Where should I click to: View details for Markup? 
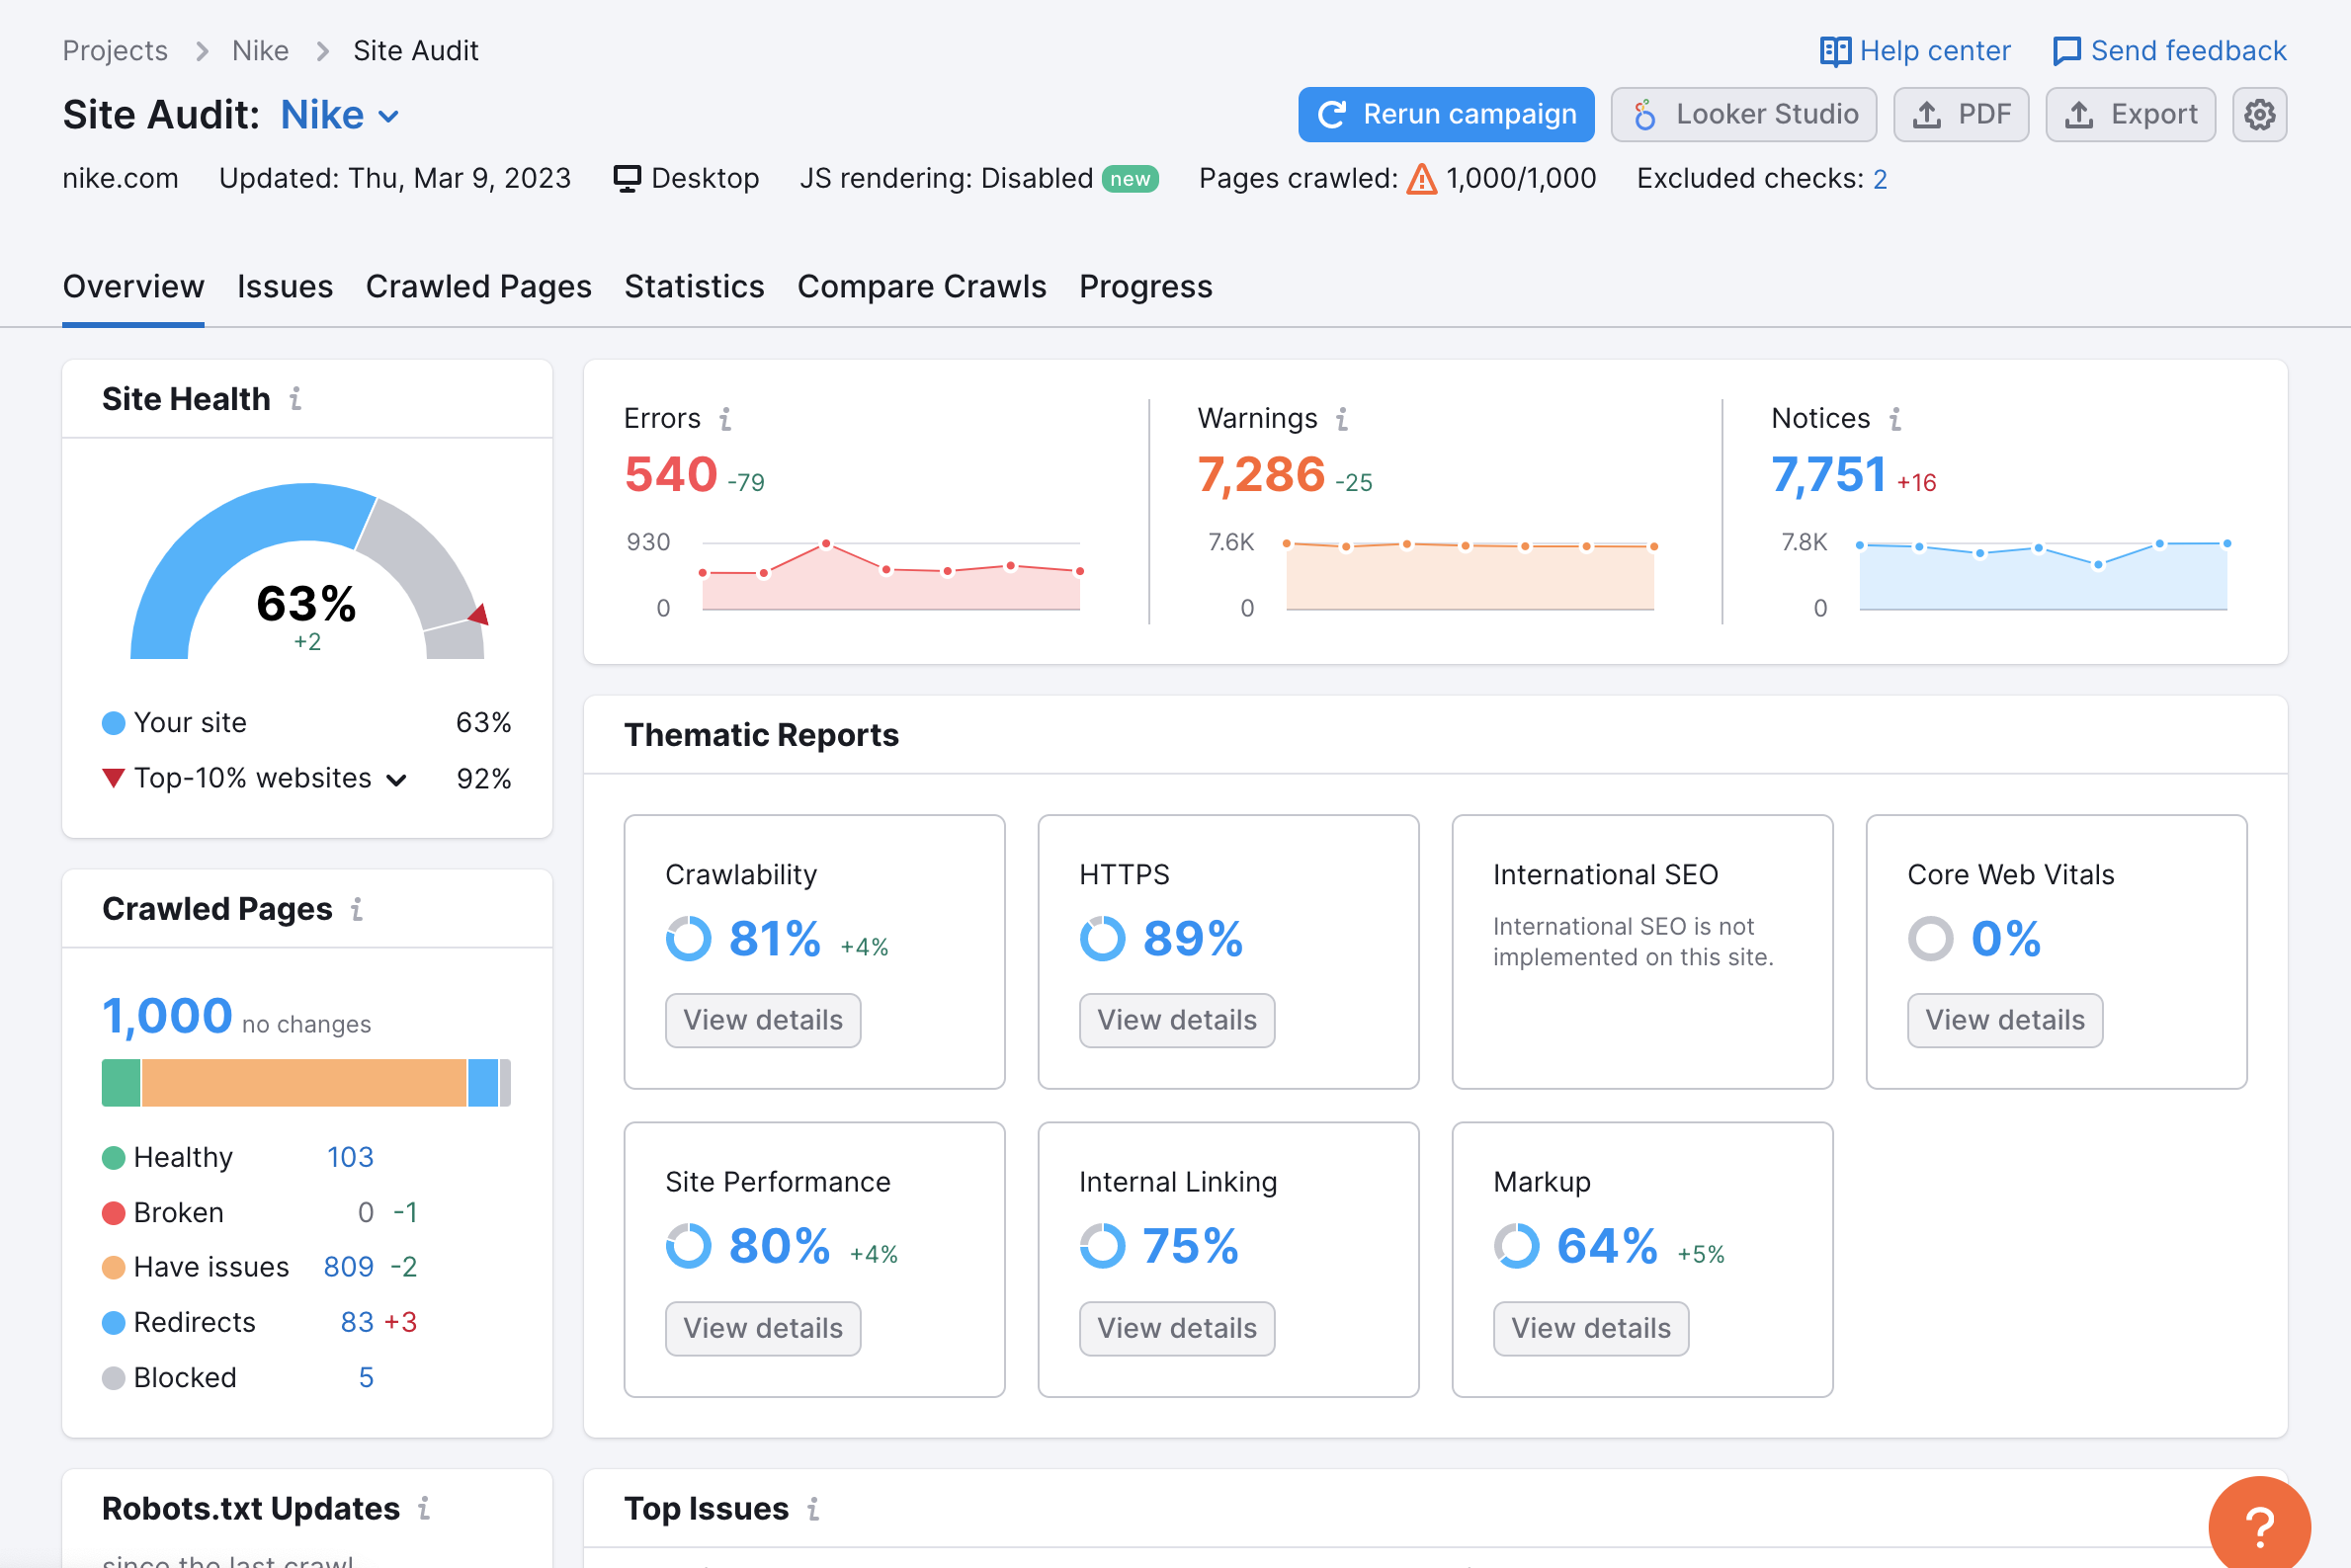click(x=1591, y=1328)
